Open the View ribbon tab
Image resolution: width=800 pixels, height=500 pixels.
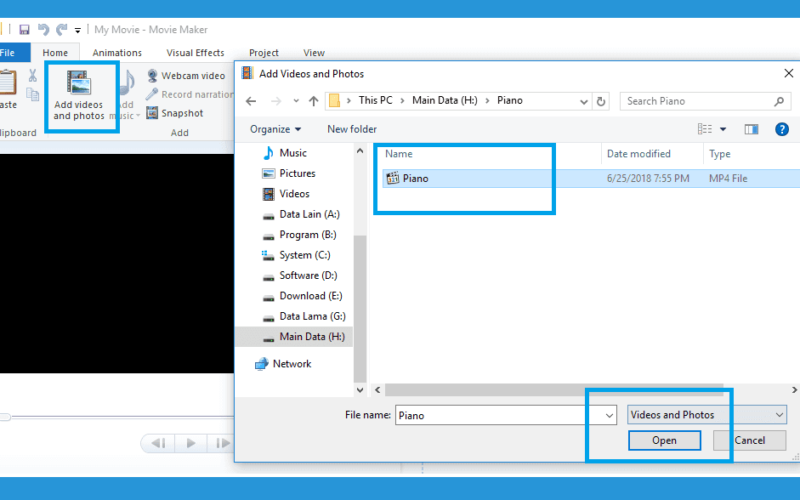click(314, 53)
